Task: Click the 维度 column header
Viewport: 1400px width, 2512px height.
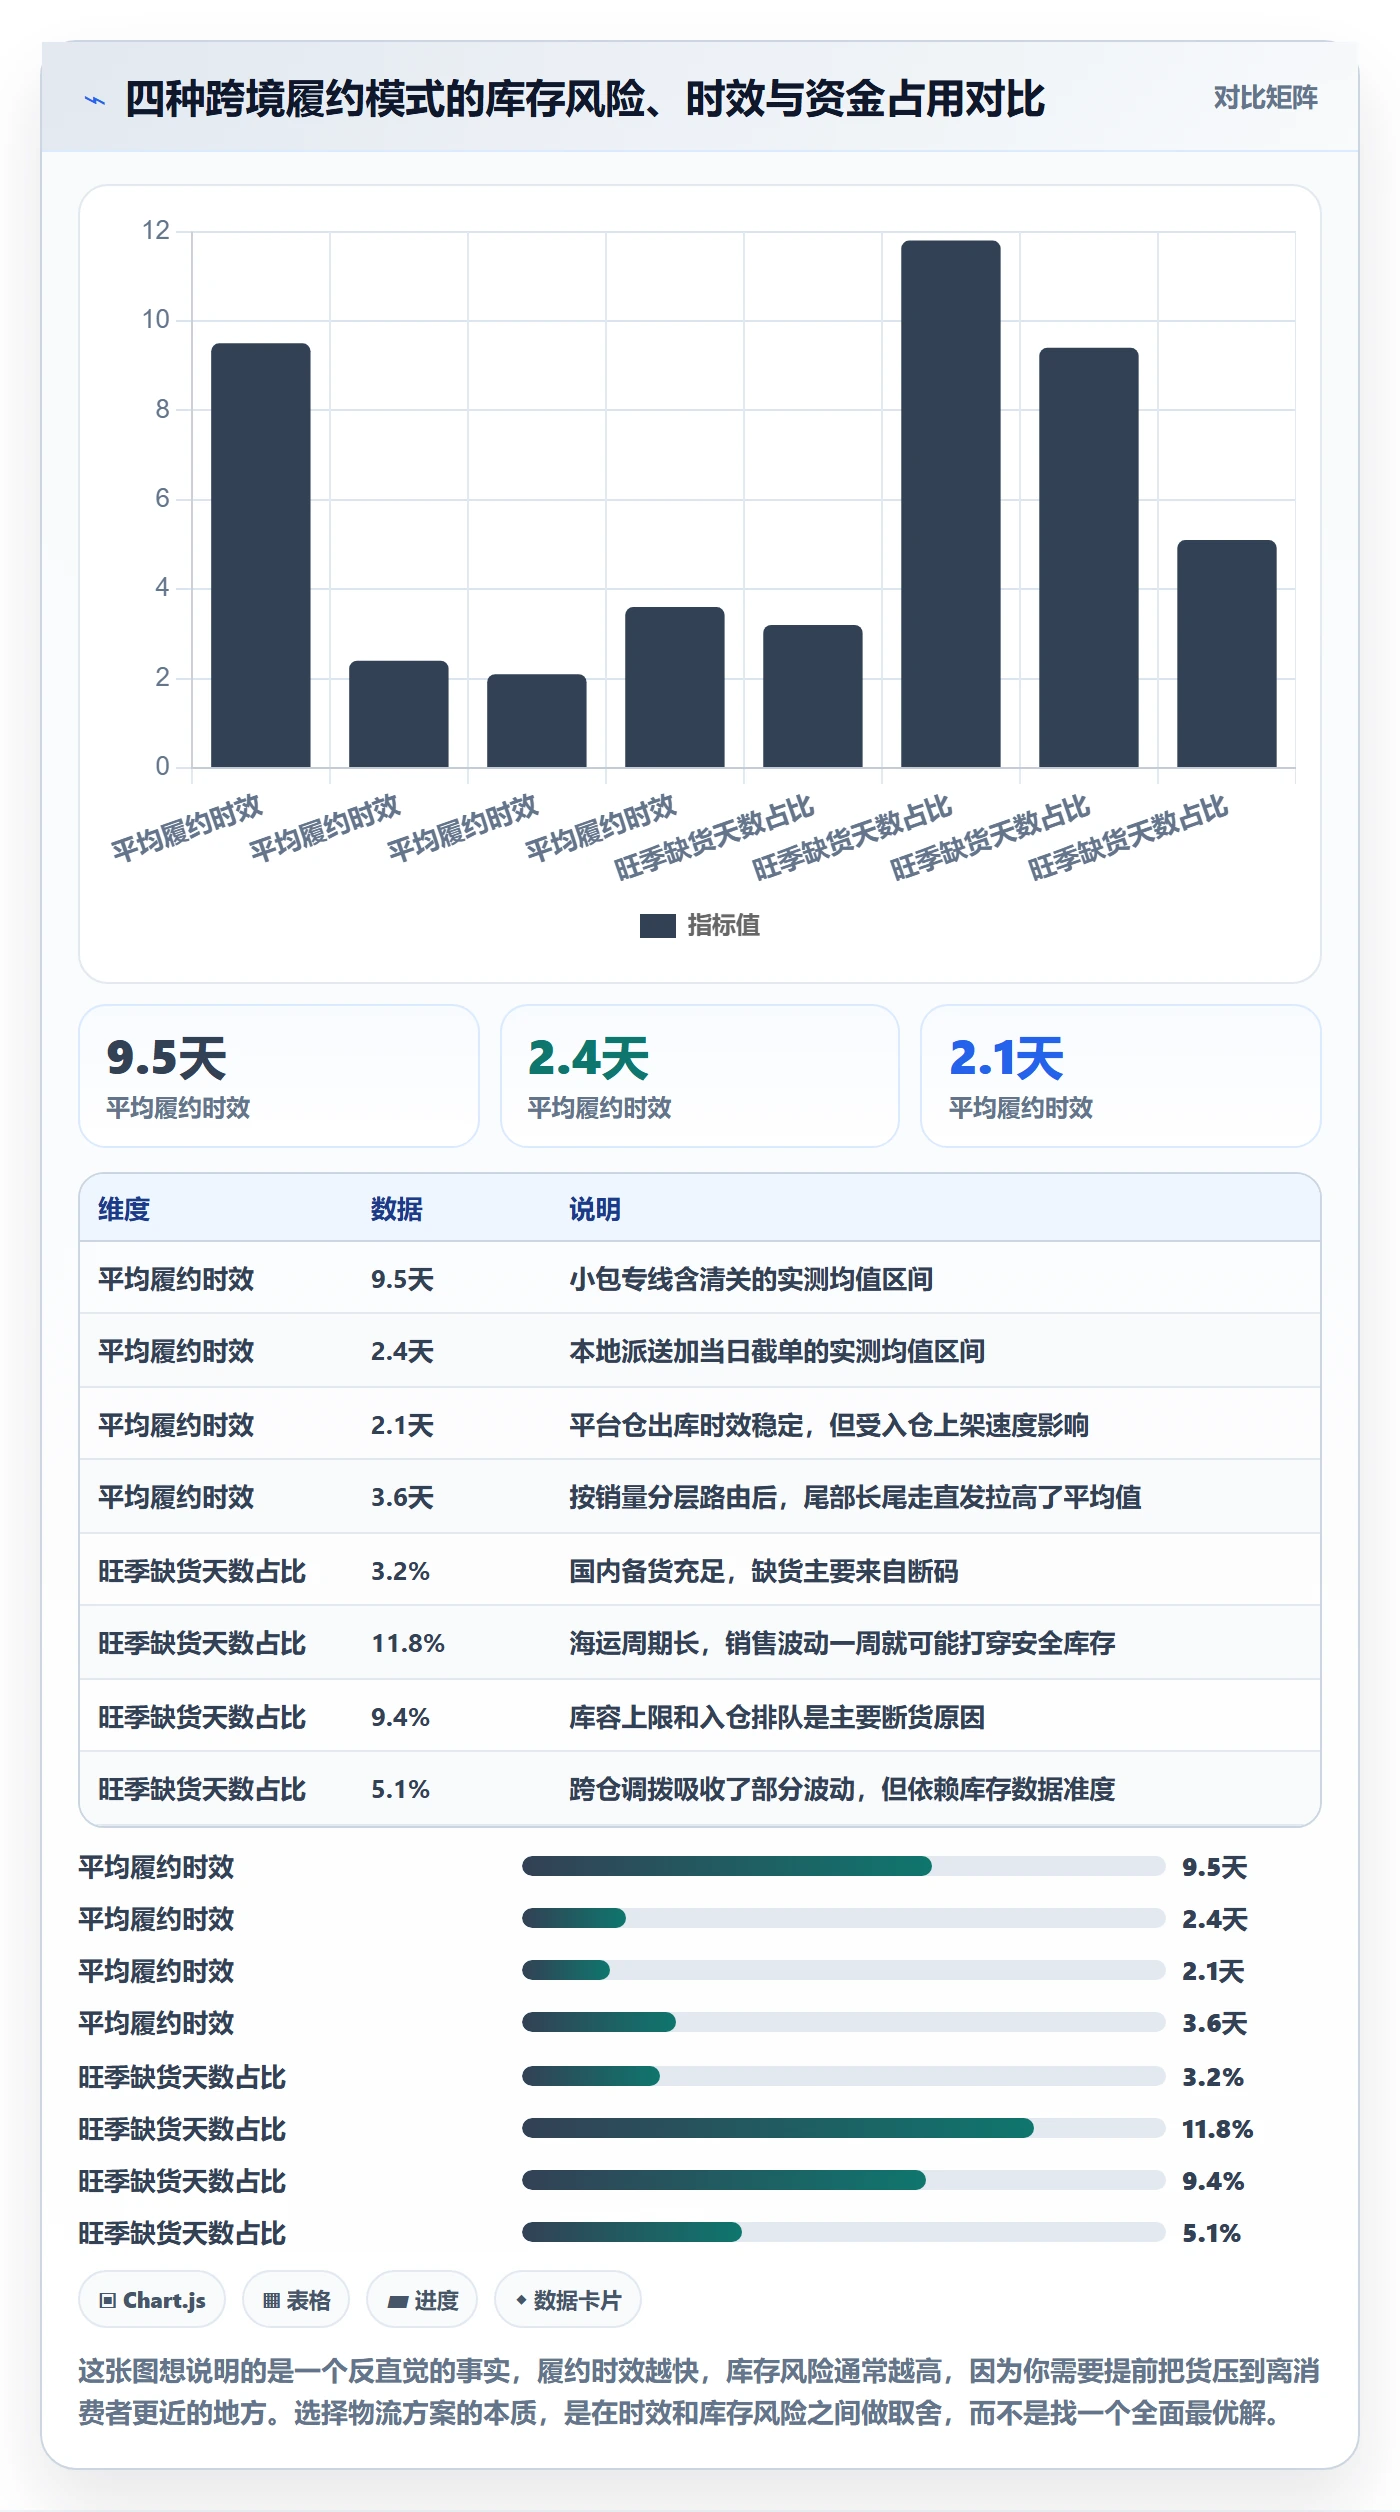Action: click(124, 1209)
